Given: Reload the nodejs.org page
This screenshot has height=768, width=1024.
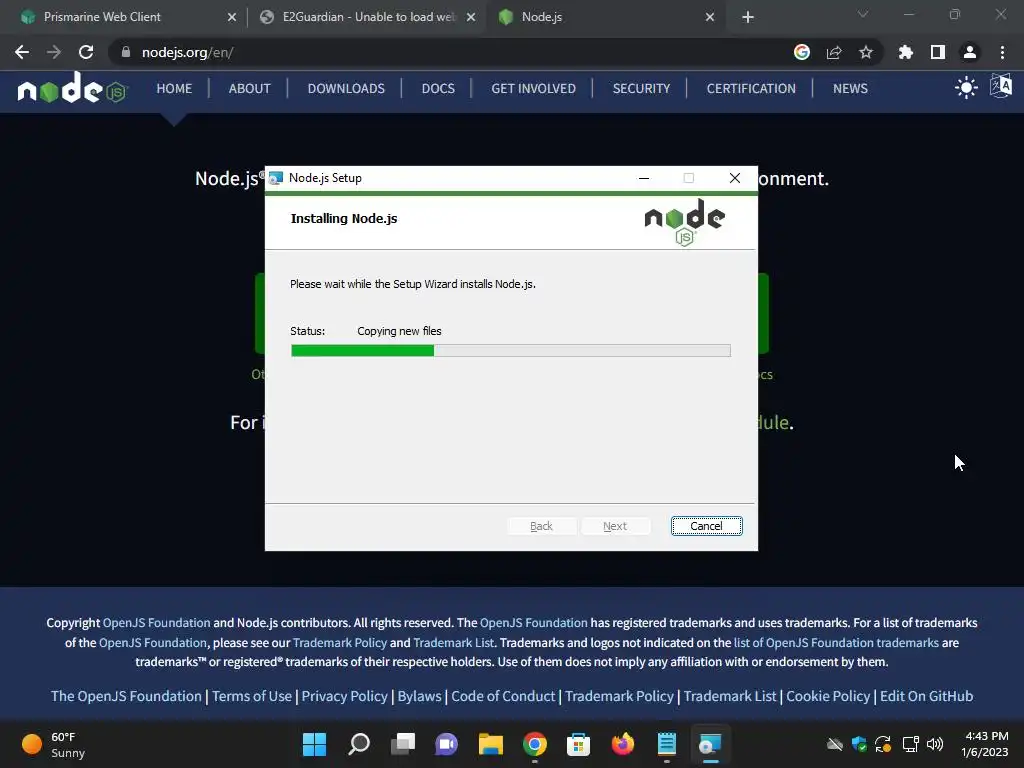Looking at the screenshot, I should click(x=86, y=52).
